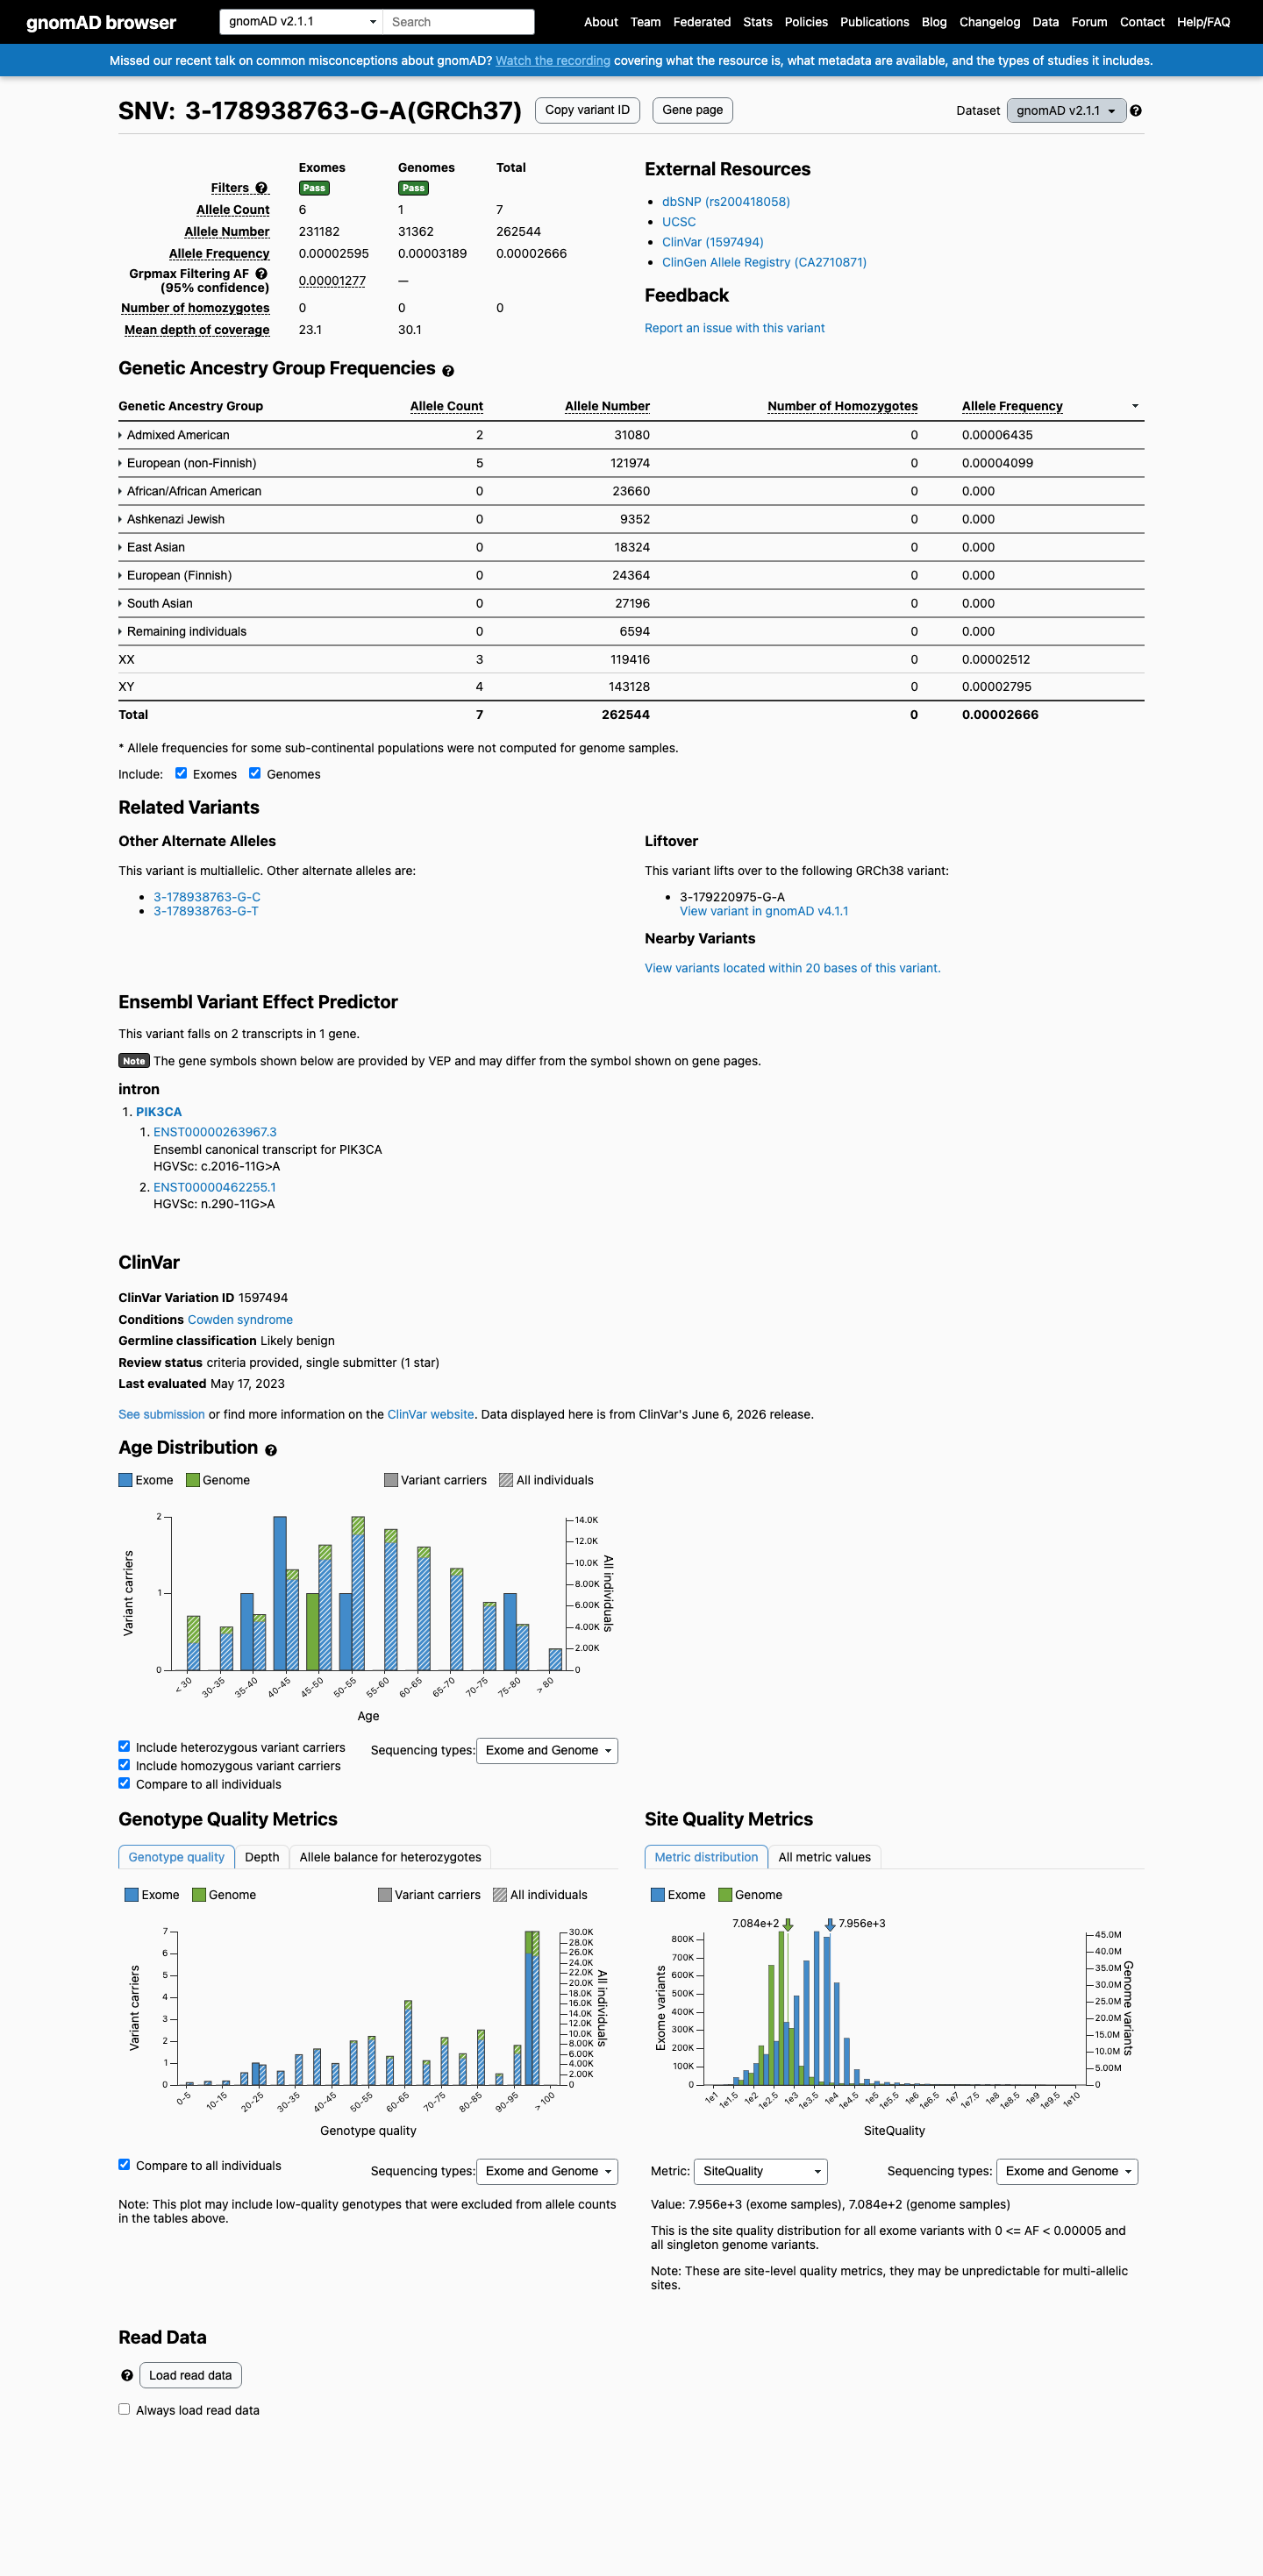
Task: Click Load read data button
Action: point(190,2375)
